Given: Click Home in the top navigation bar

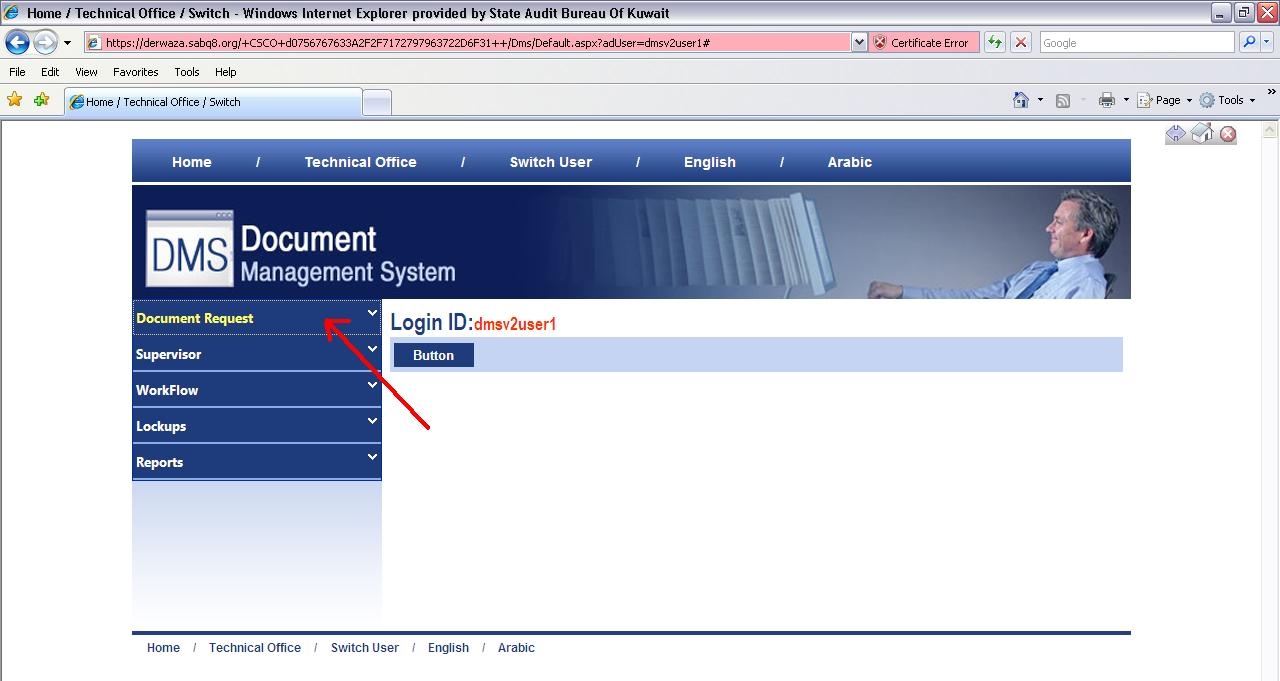Looking at the screenshot, I should tap(192, 162).
